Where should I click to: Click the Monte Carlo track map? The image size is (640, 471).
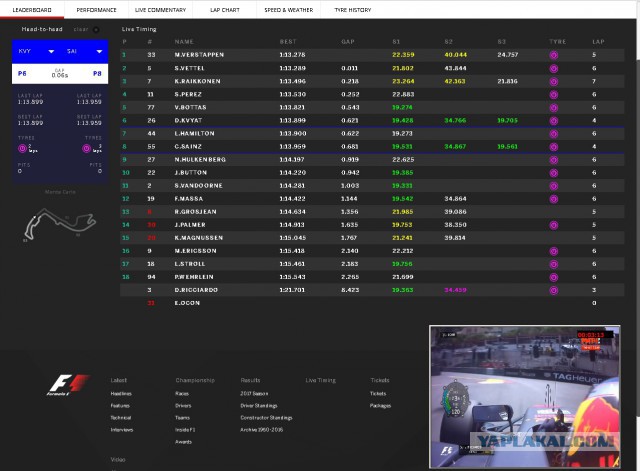coord(60,223)
